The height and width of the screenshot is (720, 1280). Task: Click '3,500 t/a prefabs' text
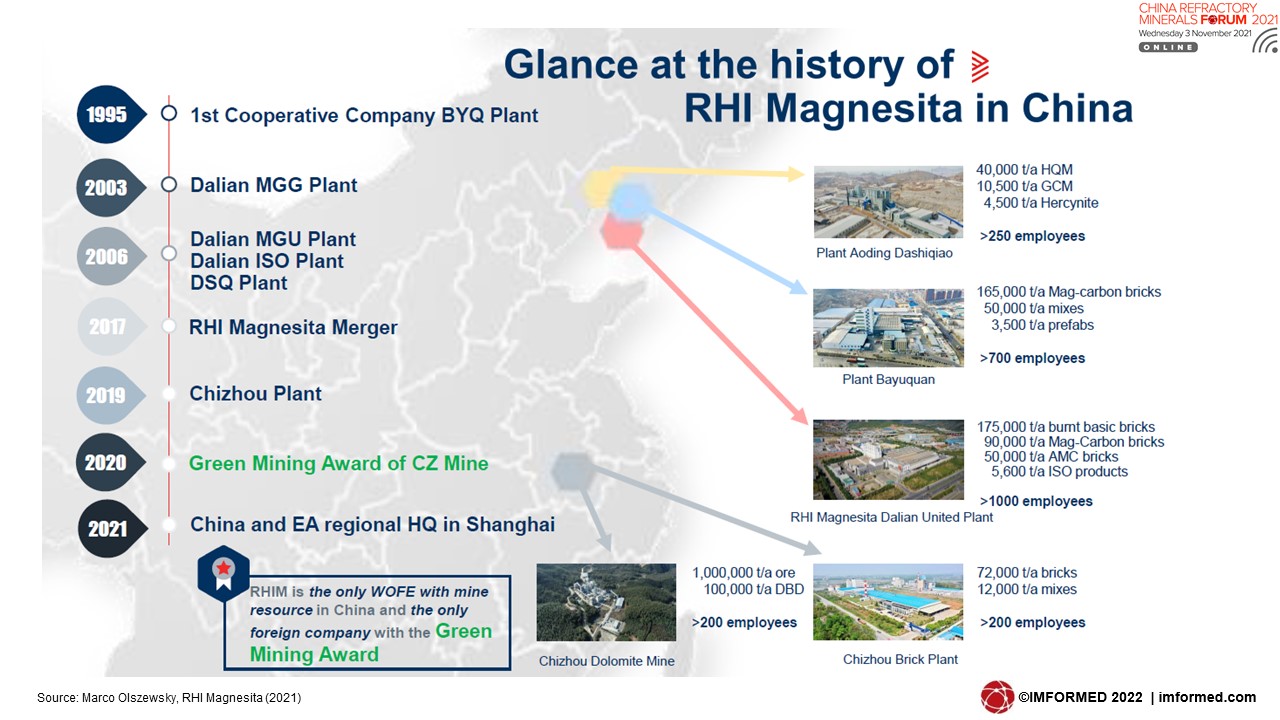(x=1043, y=325)
